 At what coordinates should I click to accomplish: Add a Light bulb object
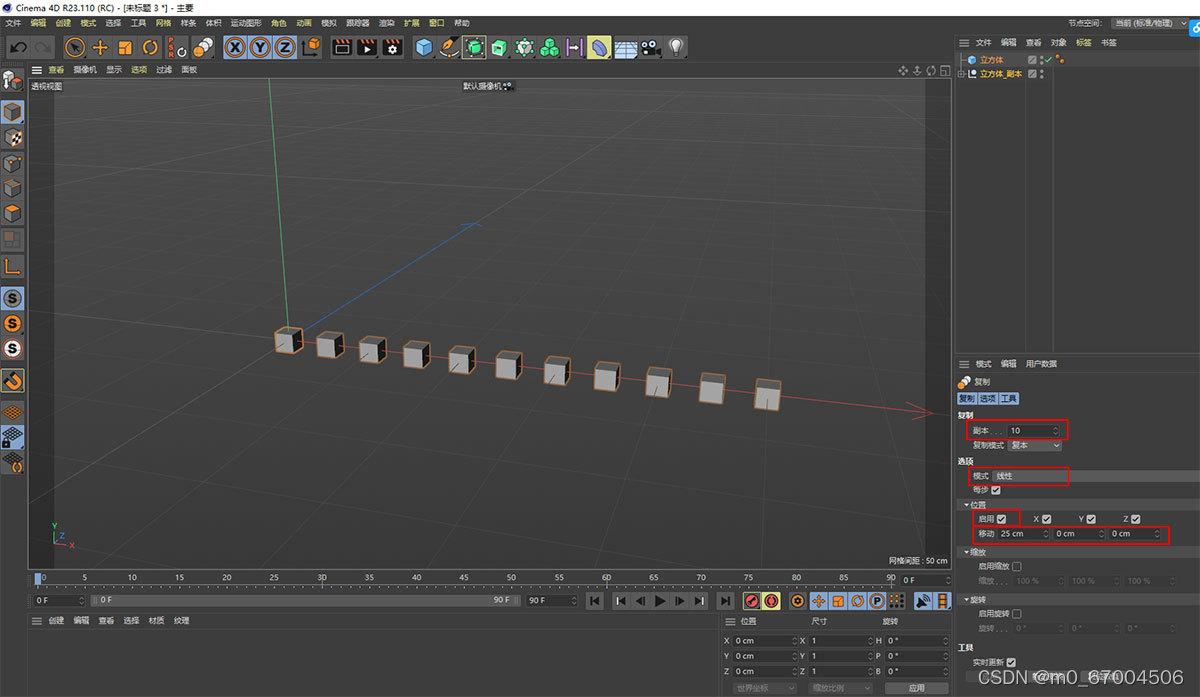pos(677,47)
